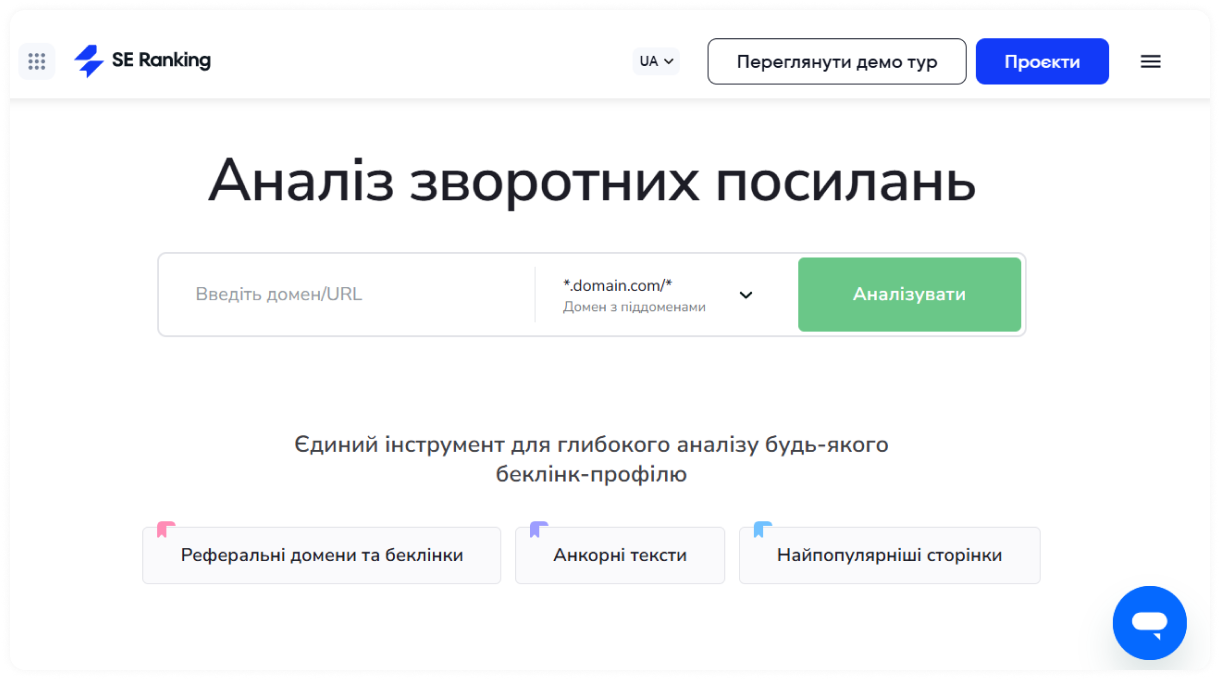Select the Реферальні домени та беклінки tab

[321, 555]
